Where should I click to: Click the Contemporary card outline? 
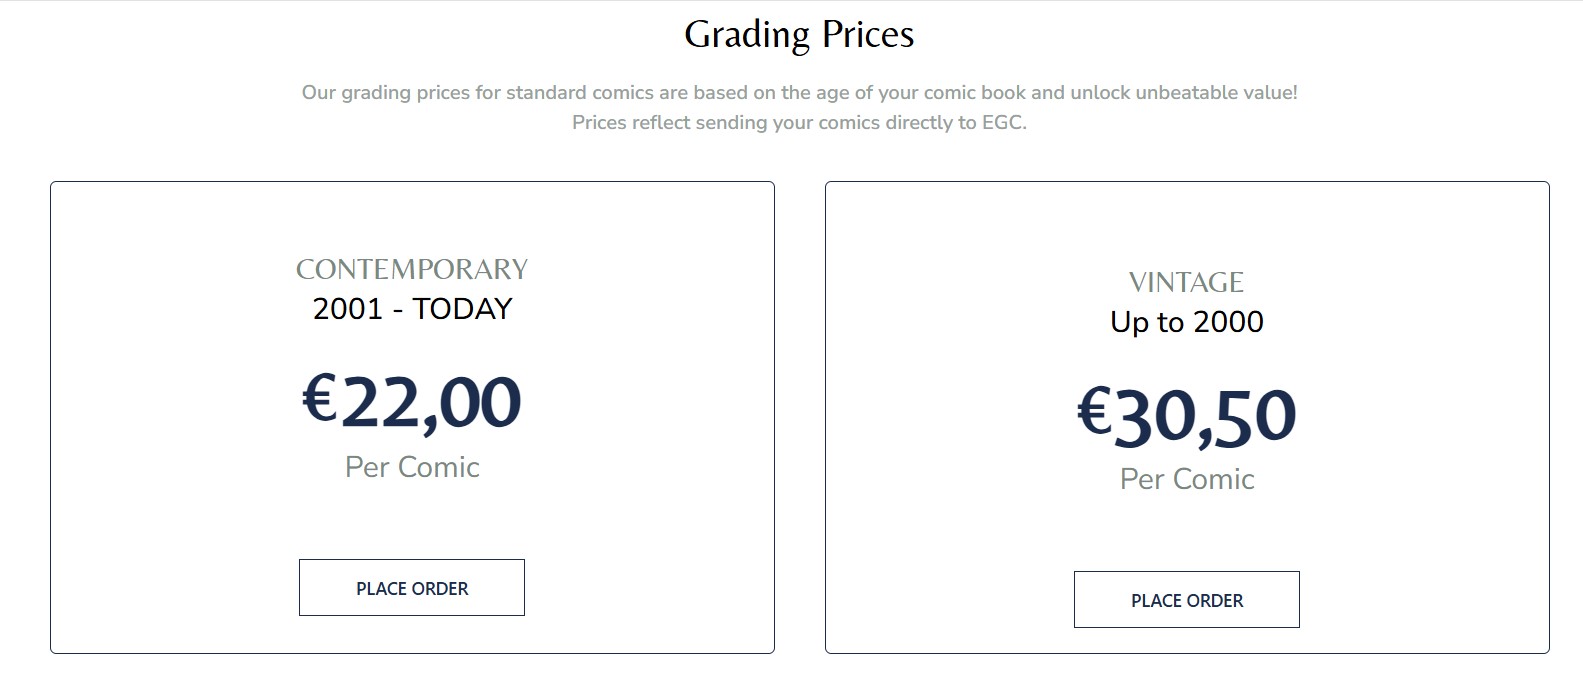tap(411, 181)
